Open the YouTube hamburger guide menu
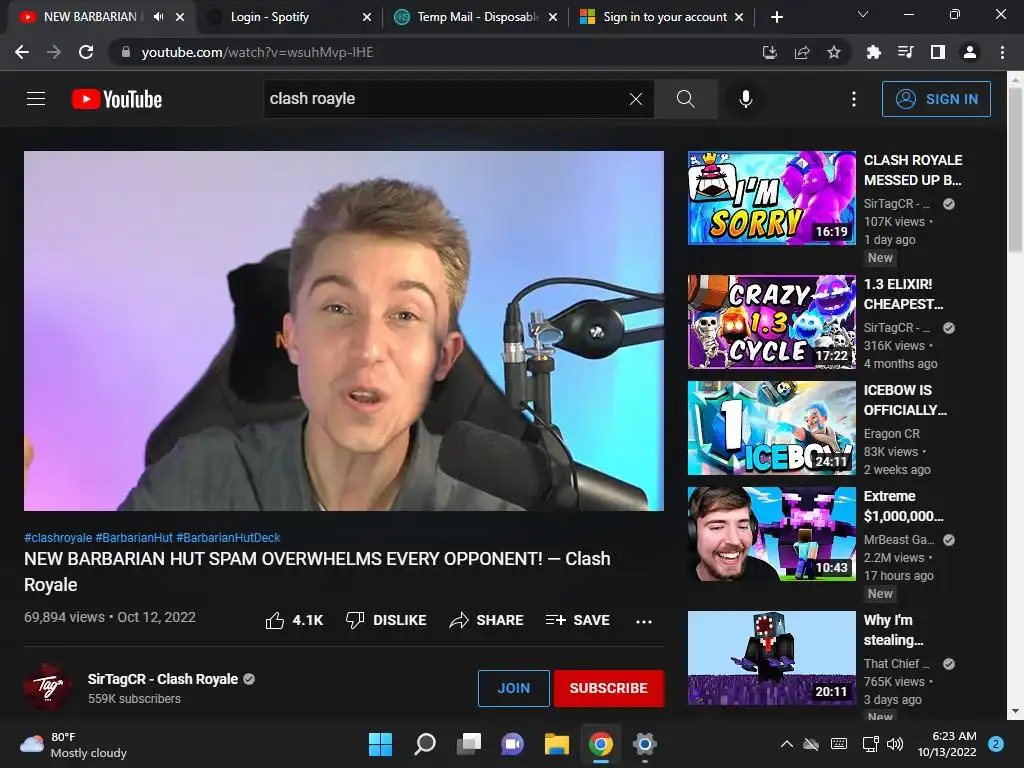This screenshot has height=768, width=1024. pyautogui.click(x=36, y=99)
